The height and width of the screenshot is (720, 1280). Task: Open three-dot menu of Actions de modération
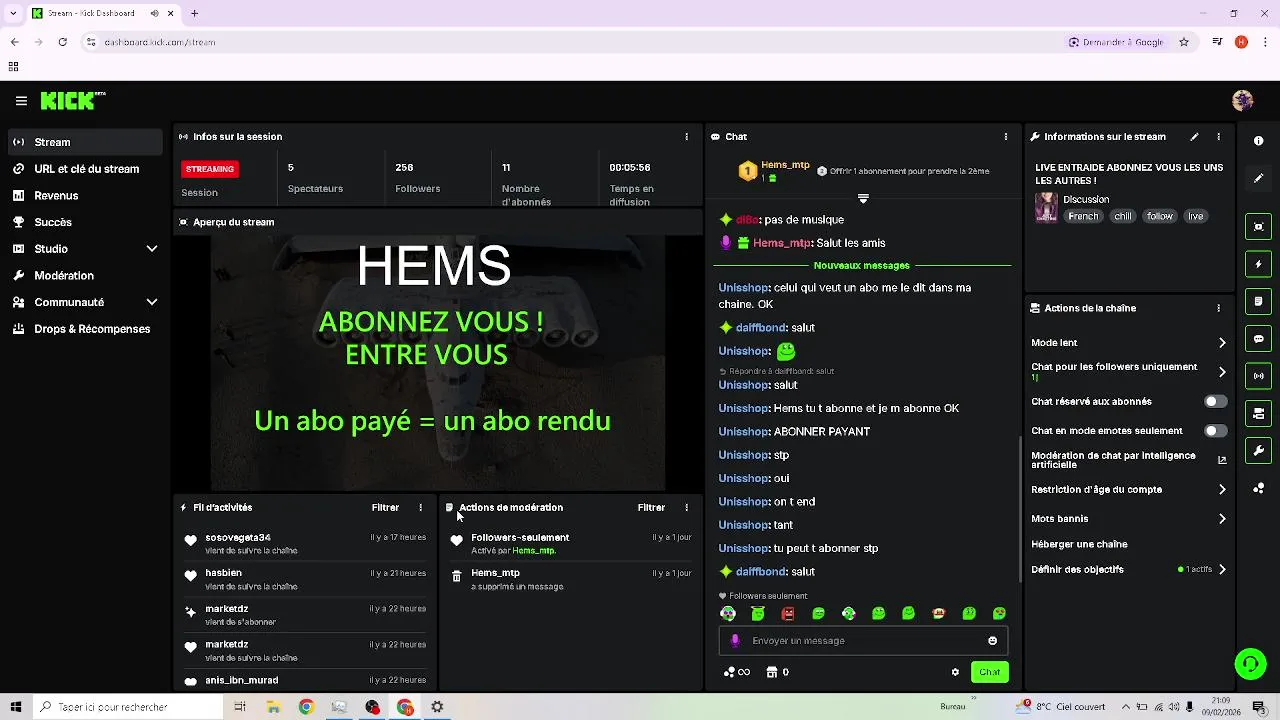click(x=686, y=508)
